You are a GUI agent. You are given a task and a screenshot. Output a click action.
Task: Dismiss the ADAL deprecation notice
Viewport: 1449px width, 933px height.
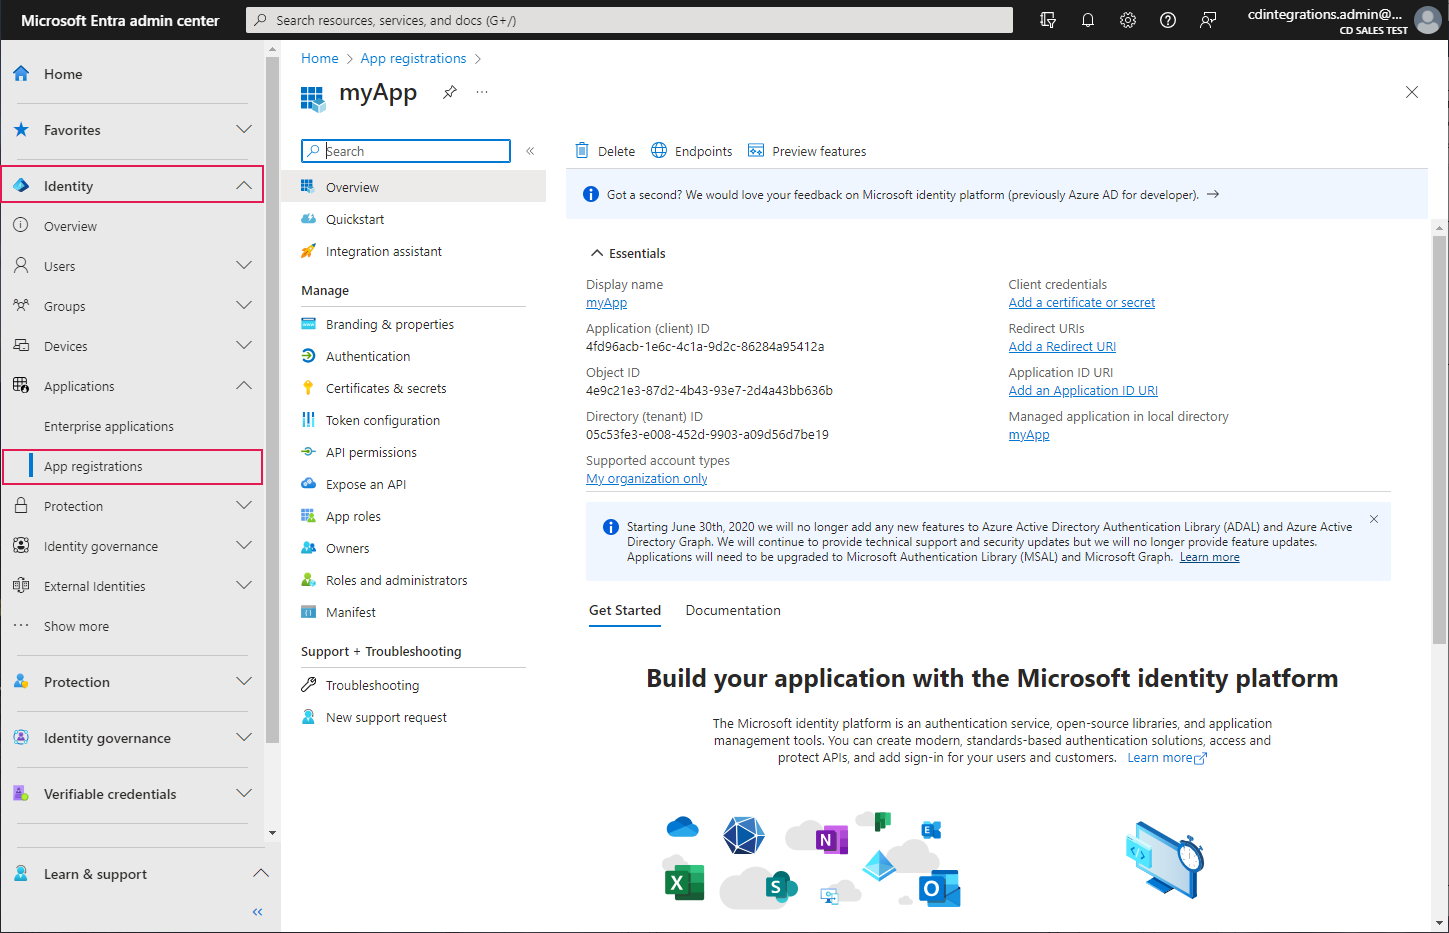click(x=1374, y=519)
